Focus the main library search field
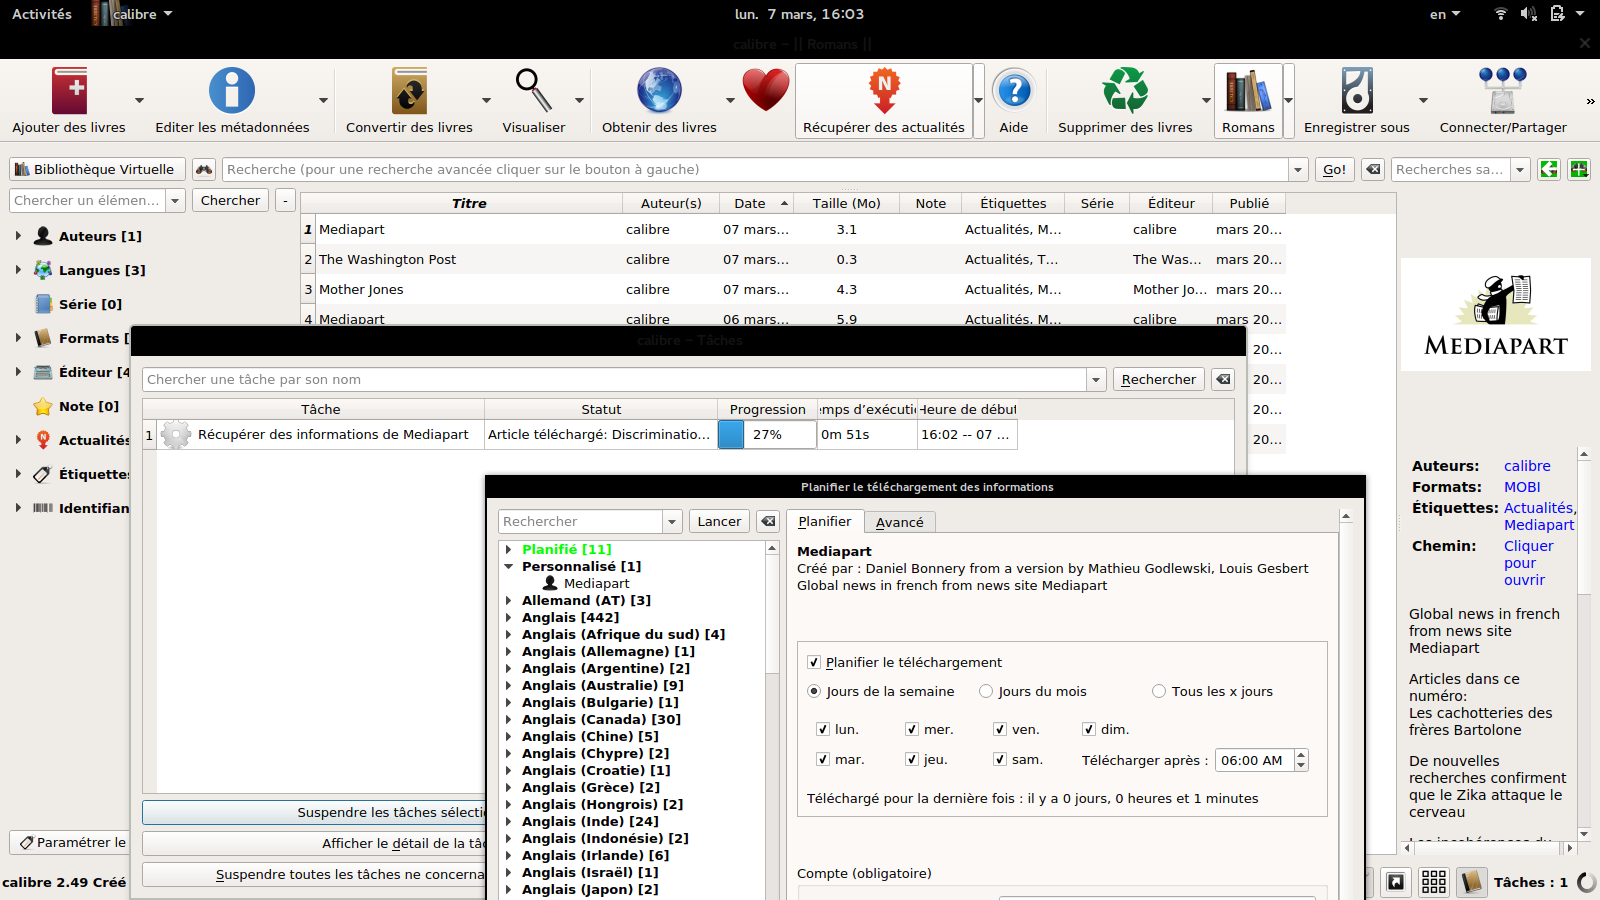The width and height of the screenshot is (1600, 900). pyautogui.click(x=755, y=170)
